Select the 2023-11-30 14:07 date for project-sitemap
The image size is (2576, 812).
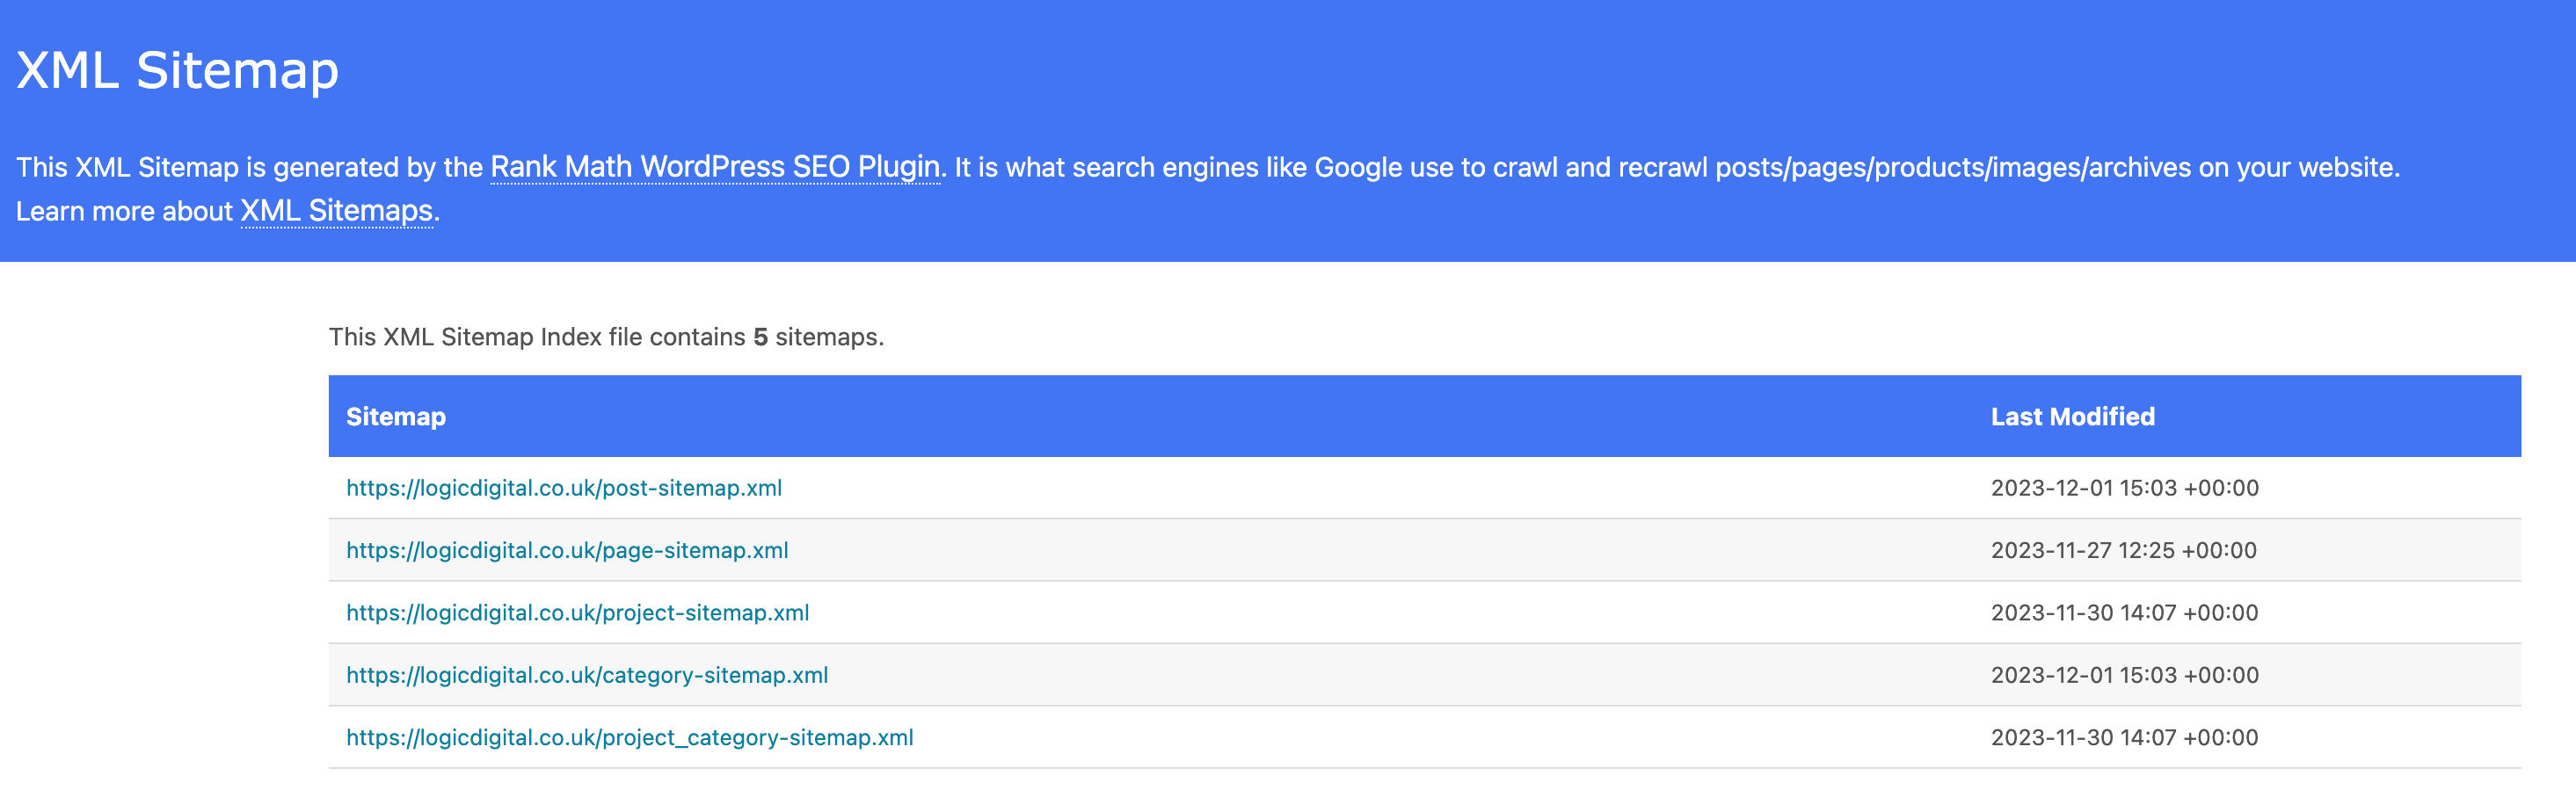pos(2124,613)
